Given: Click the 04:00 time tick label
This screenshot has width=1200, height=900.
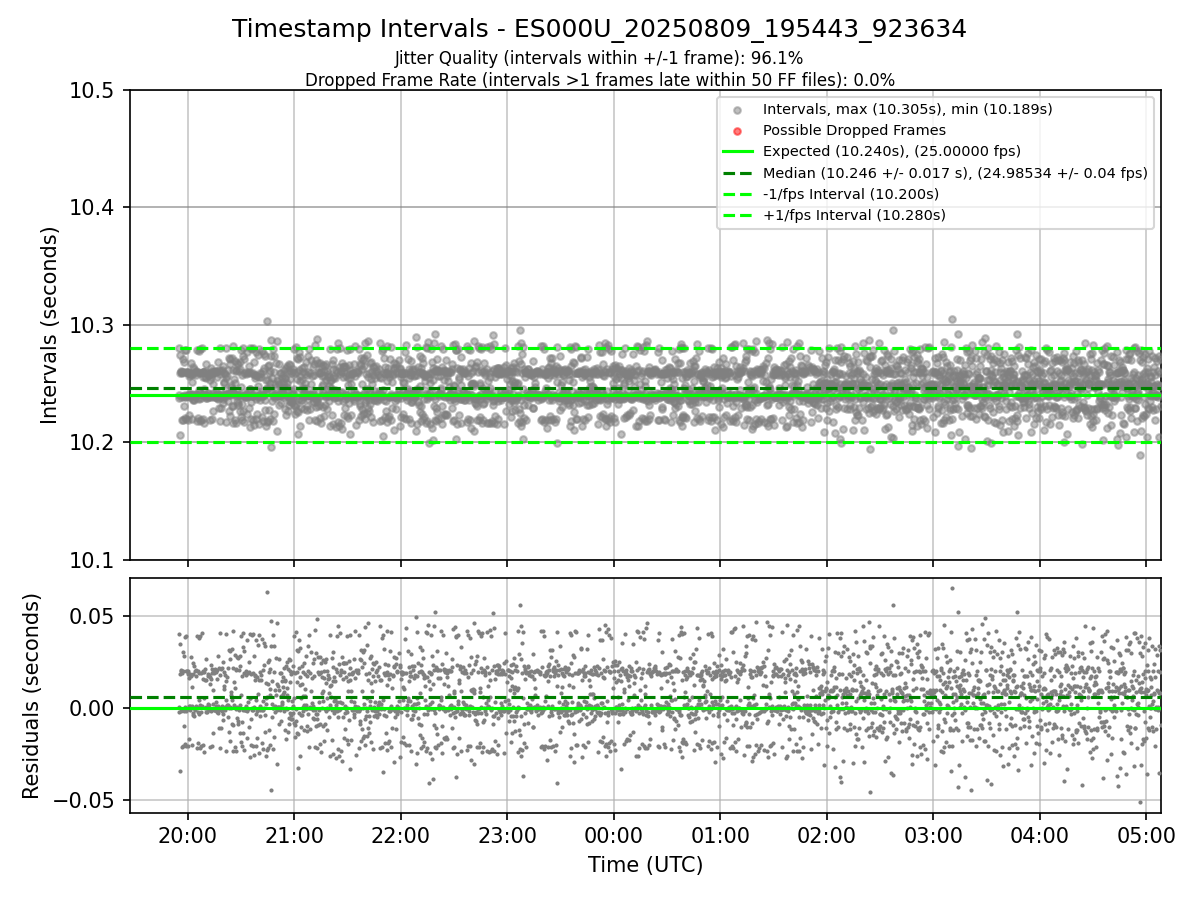Looking at the screenshot, I should (1040, 834).
